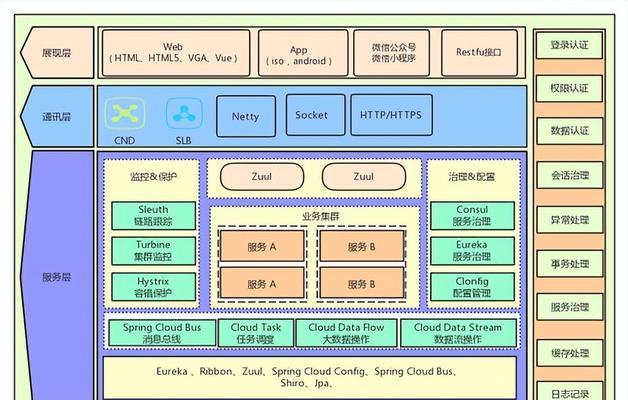628x400 pixels.
Task: Click the Cloud Task 任务调度 box
Action: point(256,333)
